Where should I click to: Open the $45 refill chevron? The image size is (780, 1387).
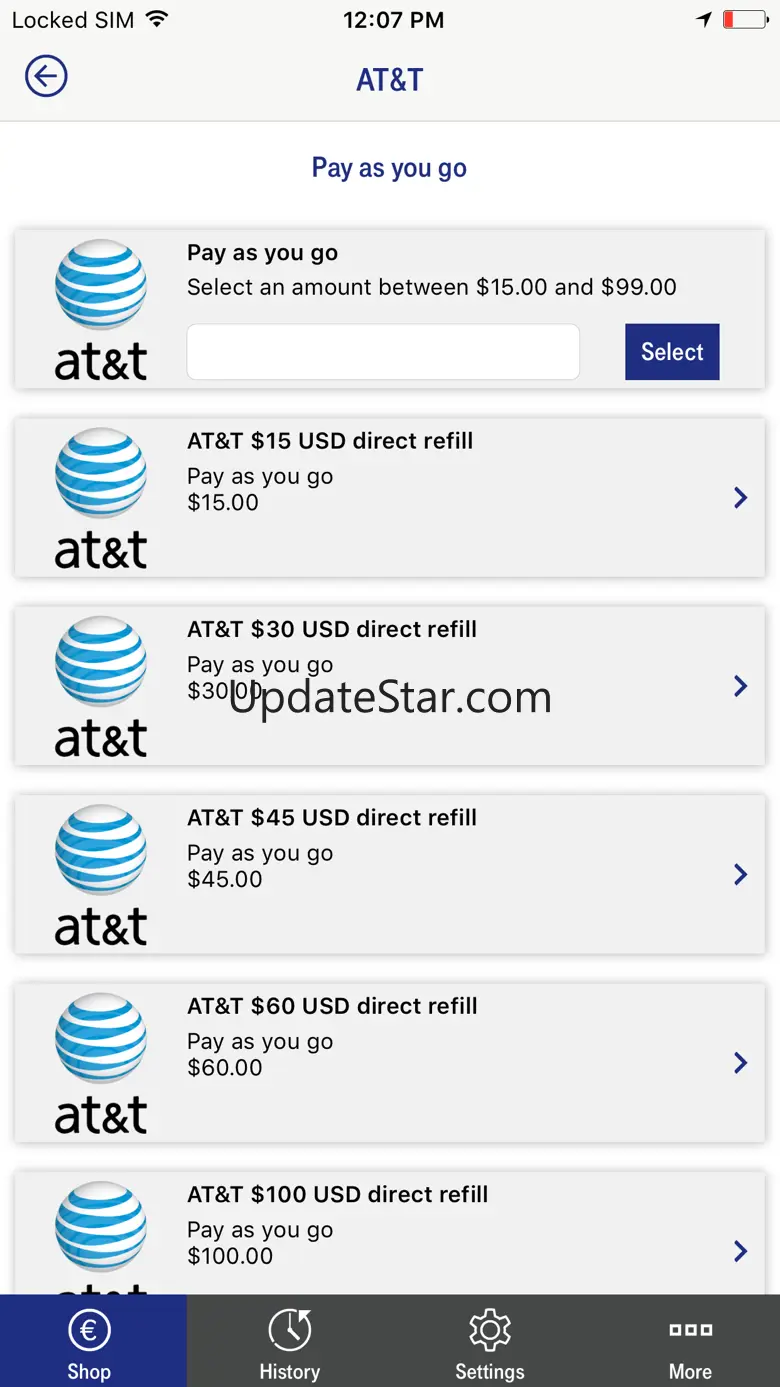740,875
